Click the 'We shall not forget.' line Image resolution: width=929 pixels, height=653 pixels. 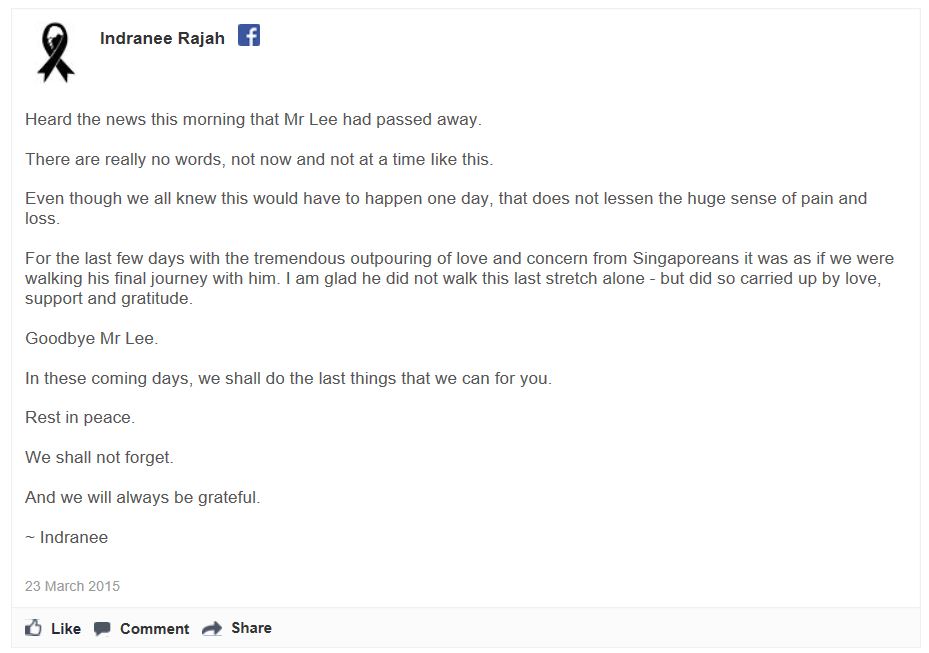pos(99,457)
